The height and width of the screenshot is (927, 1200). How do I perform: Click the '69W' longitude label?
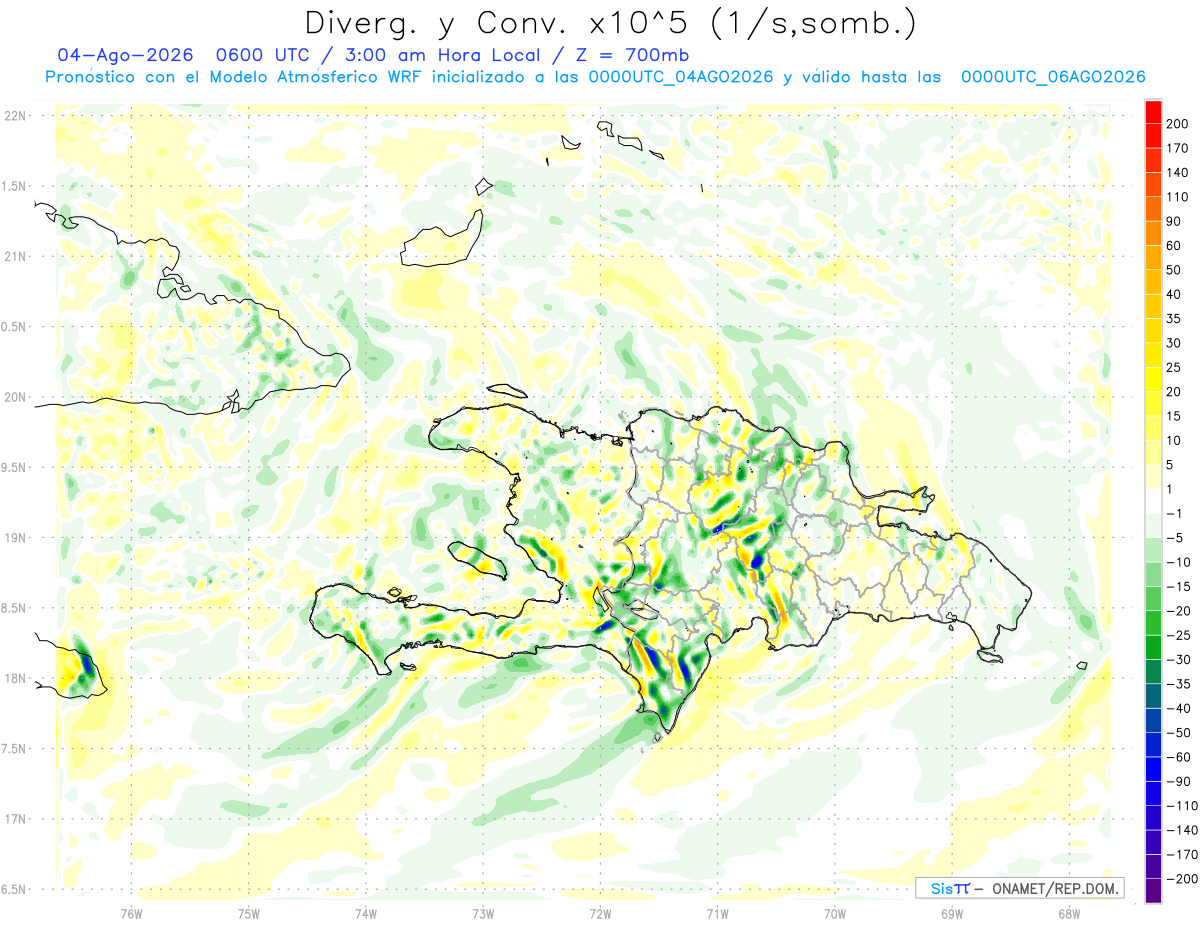click(952, 913)
